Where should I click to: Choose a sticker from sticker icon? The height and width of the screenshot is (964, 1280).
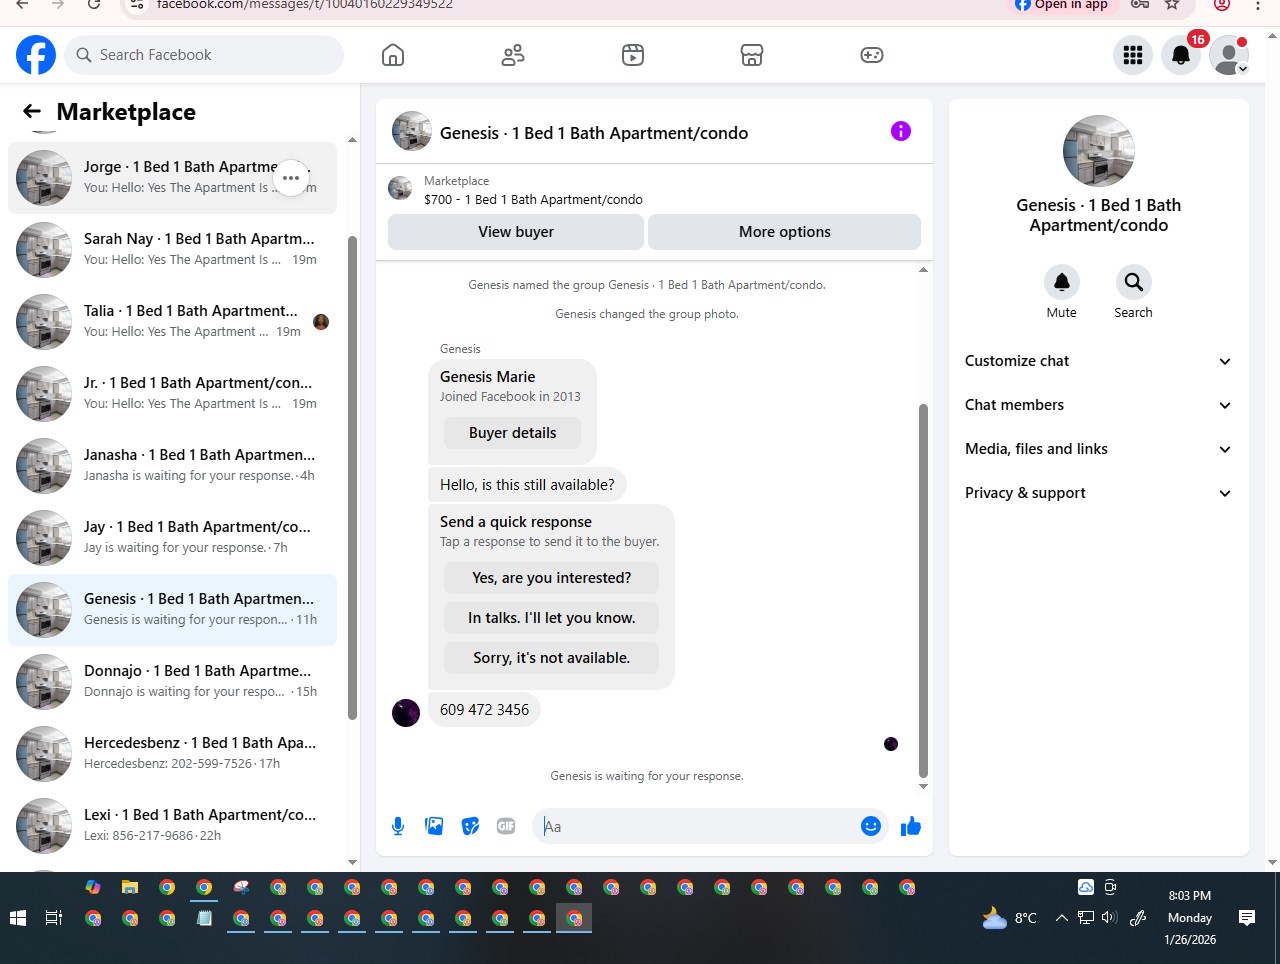click(x=470, y=826)
